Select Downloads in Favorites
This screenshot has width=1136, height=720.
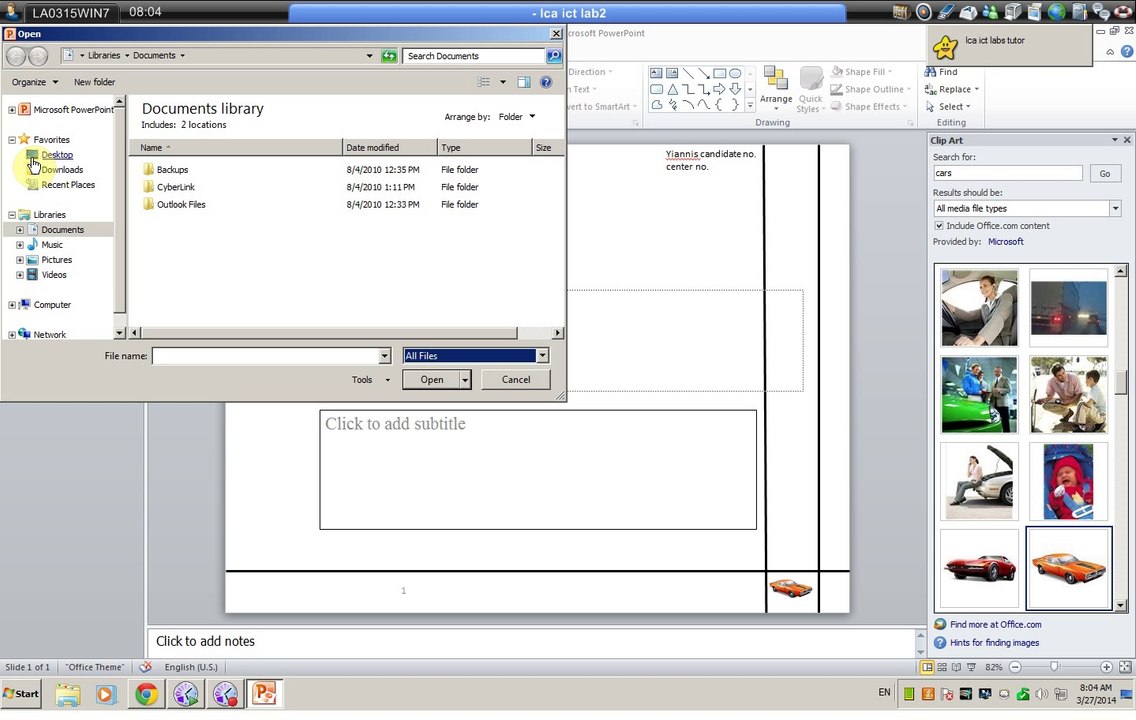tap(62, 169)
